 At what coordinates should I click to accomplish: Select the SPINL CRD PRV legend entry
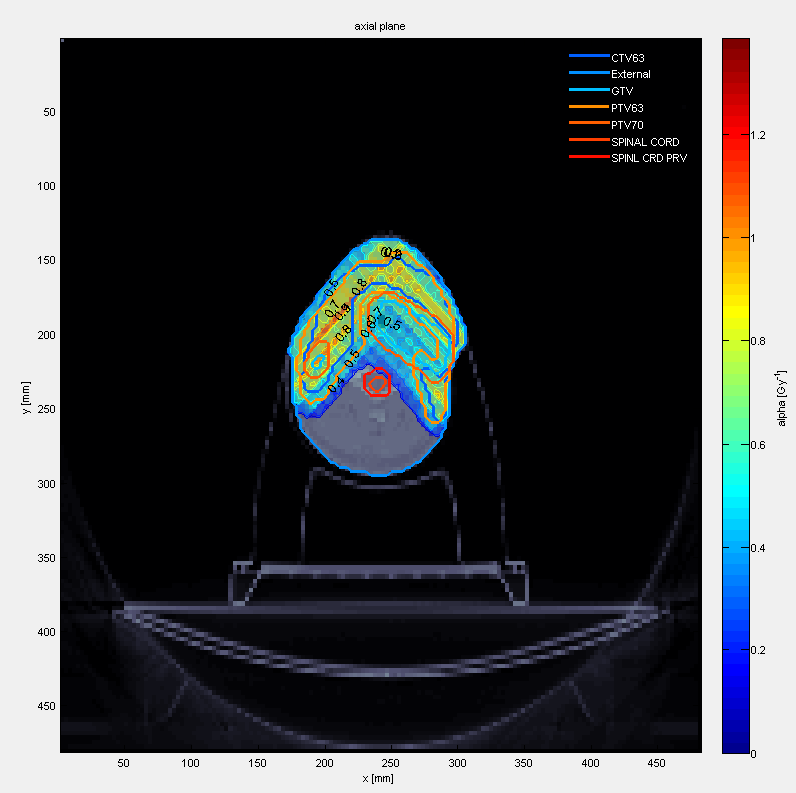(x=648, y=158)
